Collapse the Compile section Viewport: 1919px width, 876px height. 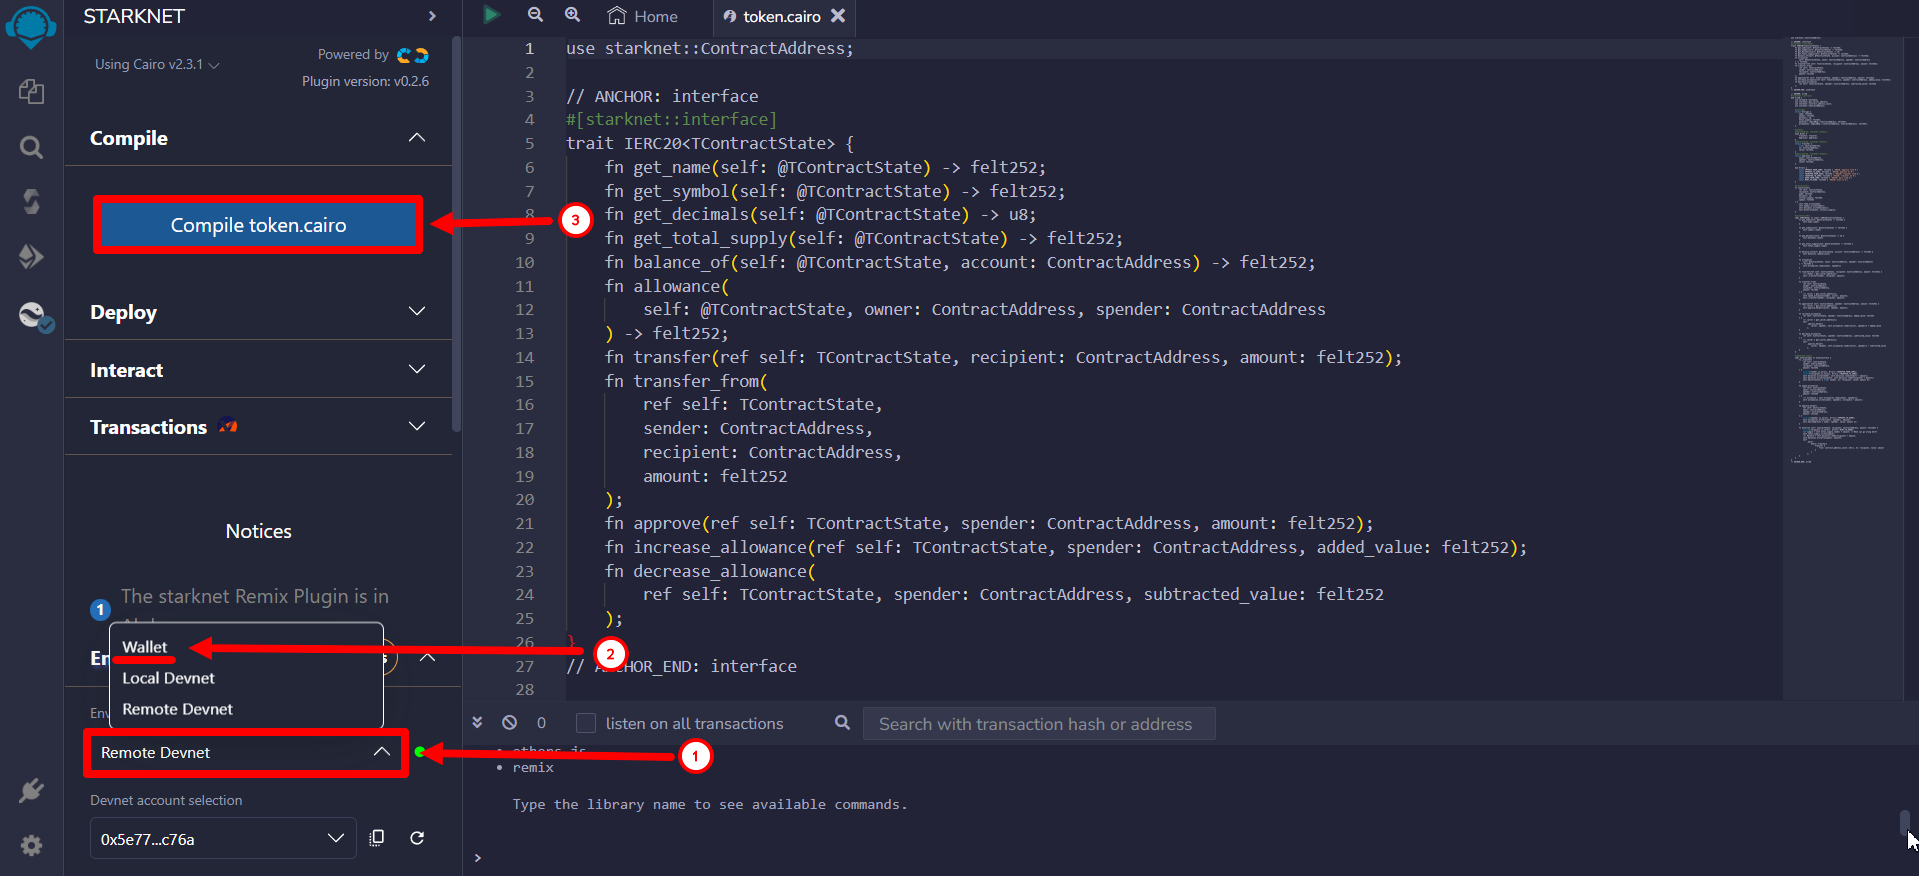click(x=417, y=137)
